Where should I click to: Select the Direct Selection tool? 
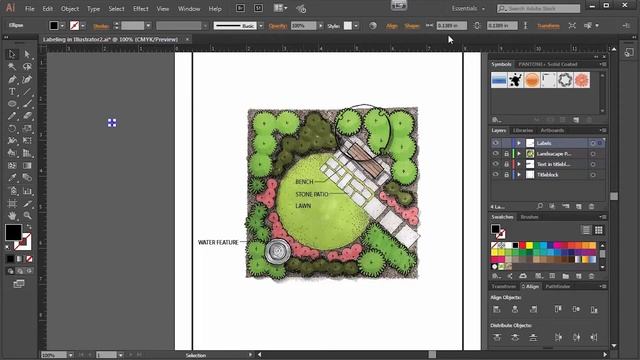point(27,54)
